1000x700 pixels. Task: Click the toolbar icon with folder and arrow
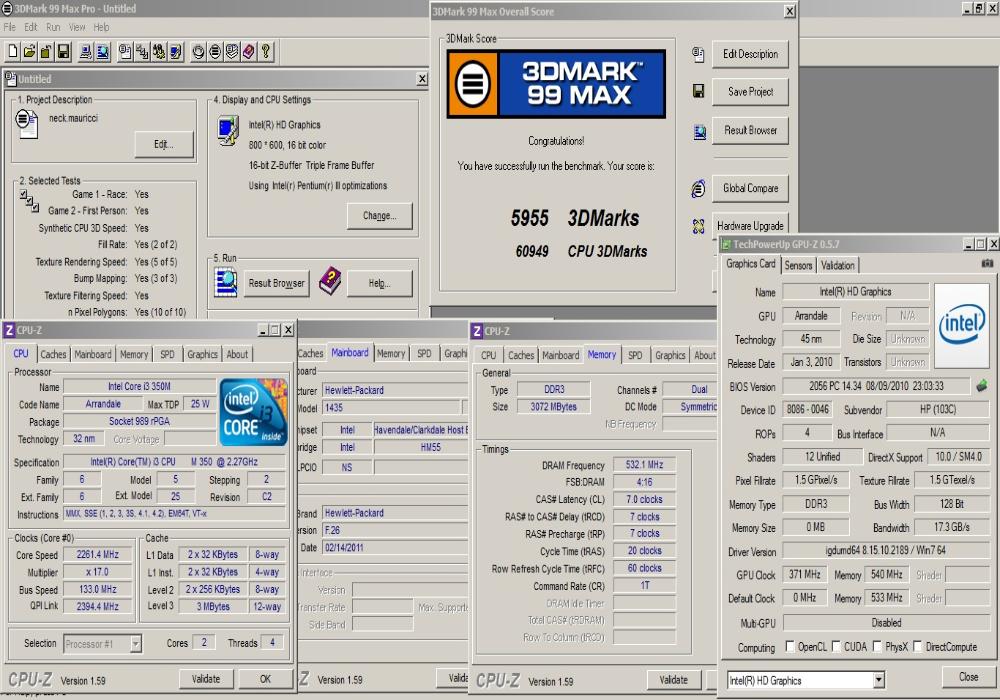pos(46,52)
